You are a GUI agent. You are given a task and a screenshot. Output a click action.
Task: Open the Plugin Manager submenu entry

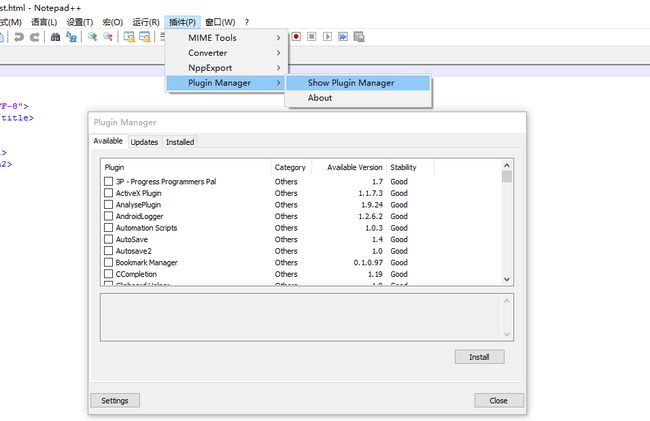226,83
